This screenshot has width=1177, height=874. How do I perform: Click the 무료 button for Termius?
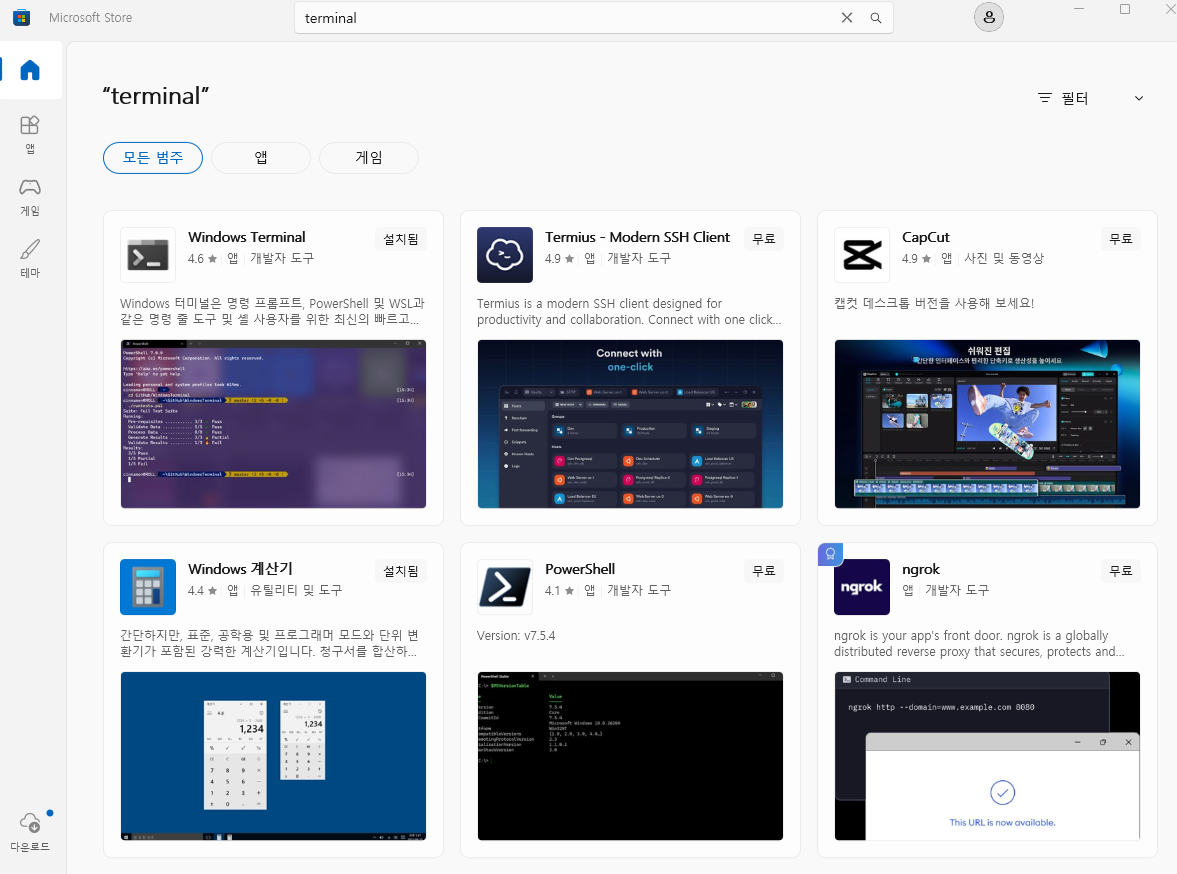(x=763, y=238)
